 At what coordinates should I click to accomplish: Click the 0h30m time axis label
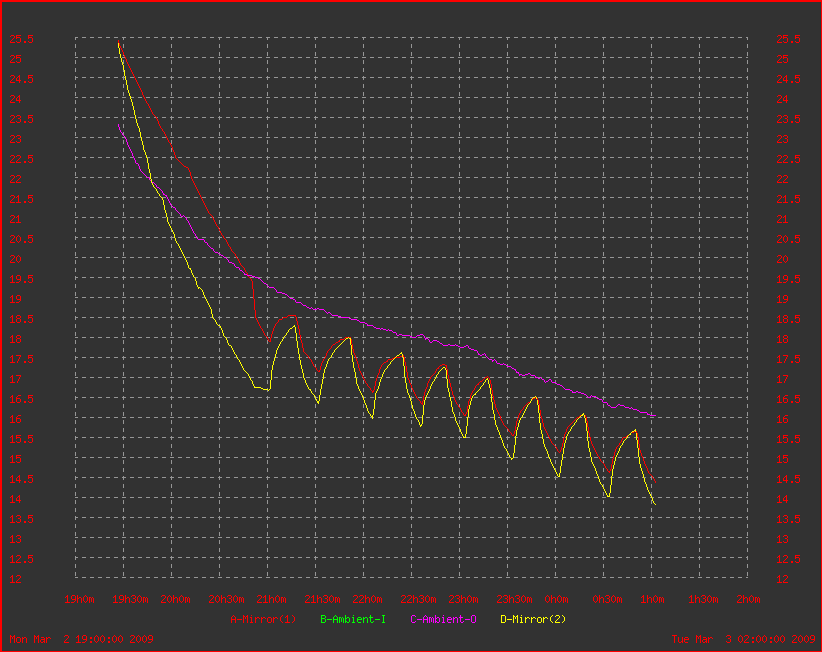pos(607,599)
